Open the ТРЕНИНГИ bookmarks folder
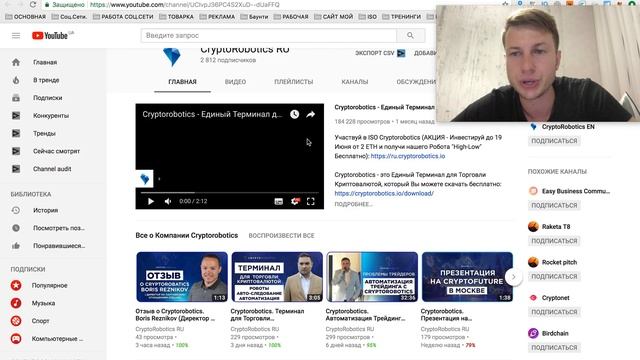This screenshot has width=640, height=360. pyautogui.click(x=401, y=17)
